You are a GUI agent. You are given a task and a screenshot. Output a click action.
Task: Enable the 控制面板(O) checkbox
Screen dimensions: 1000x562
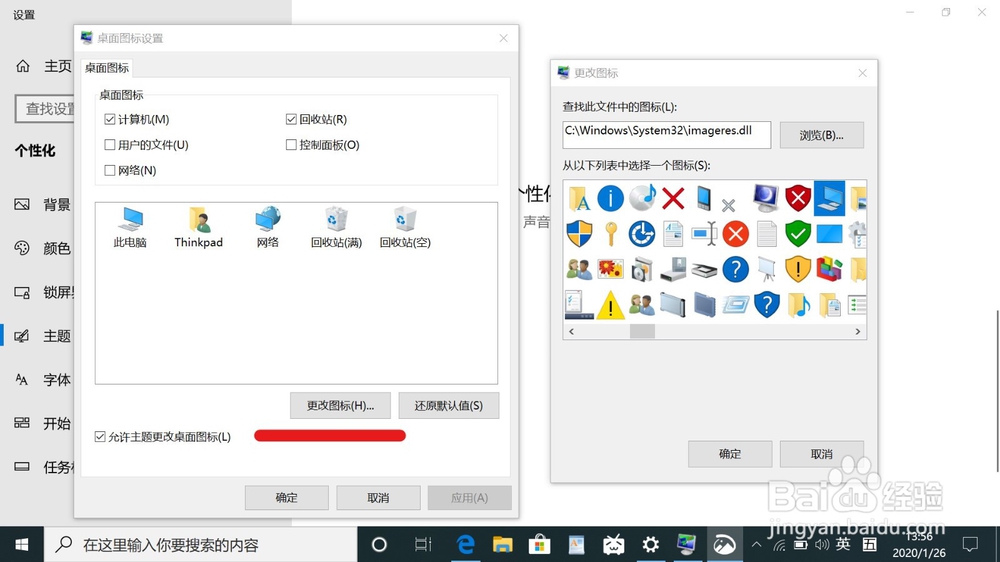pos(291,145)
